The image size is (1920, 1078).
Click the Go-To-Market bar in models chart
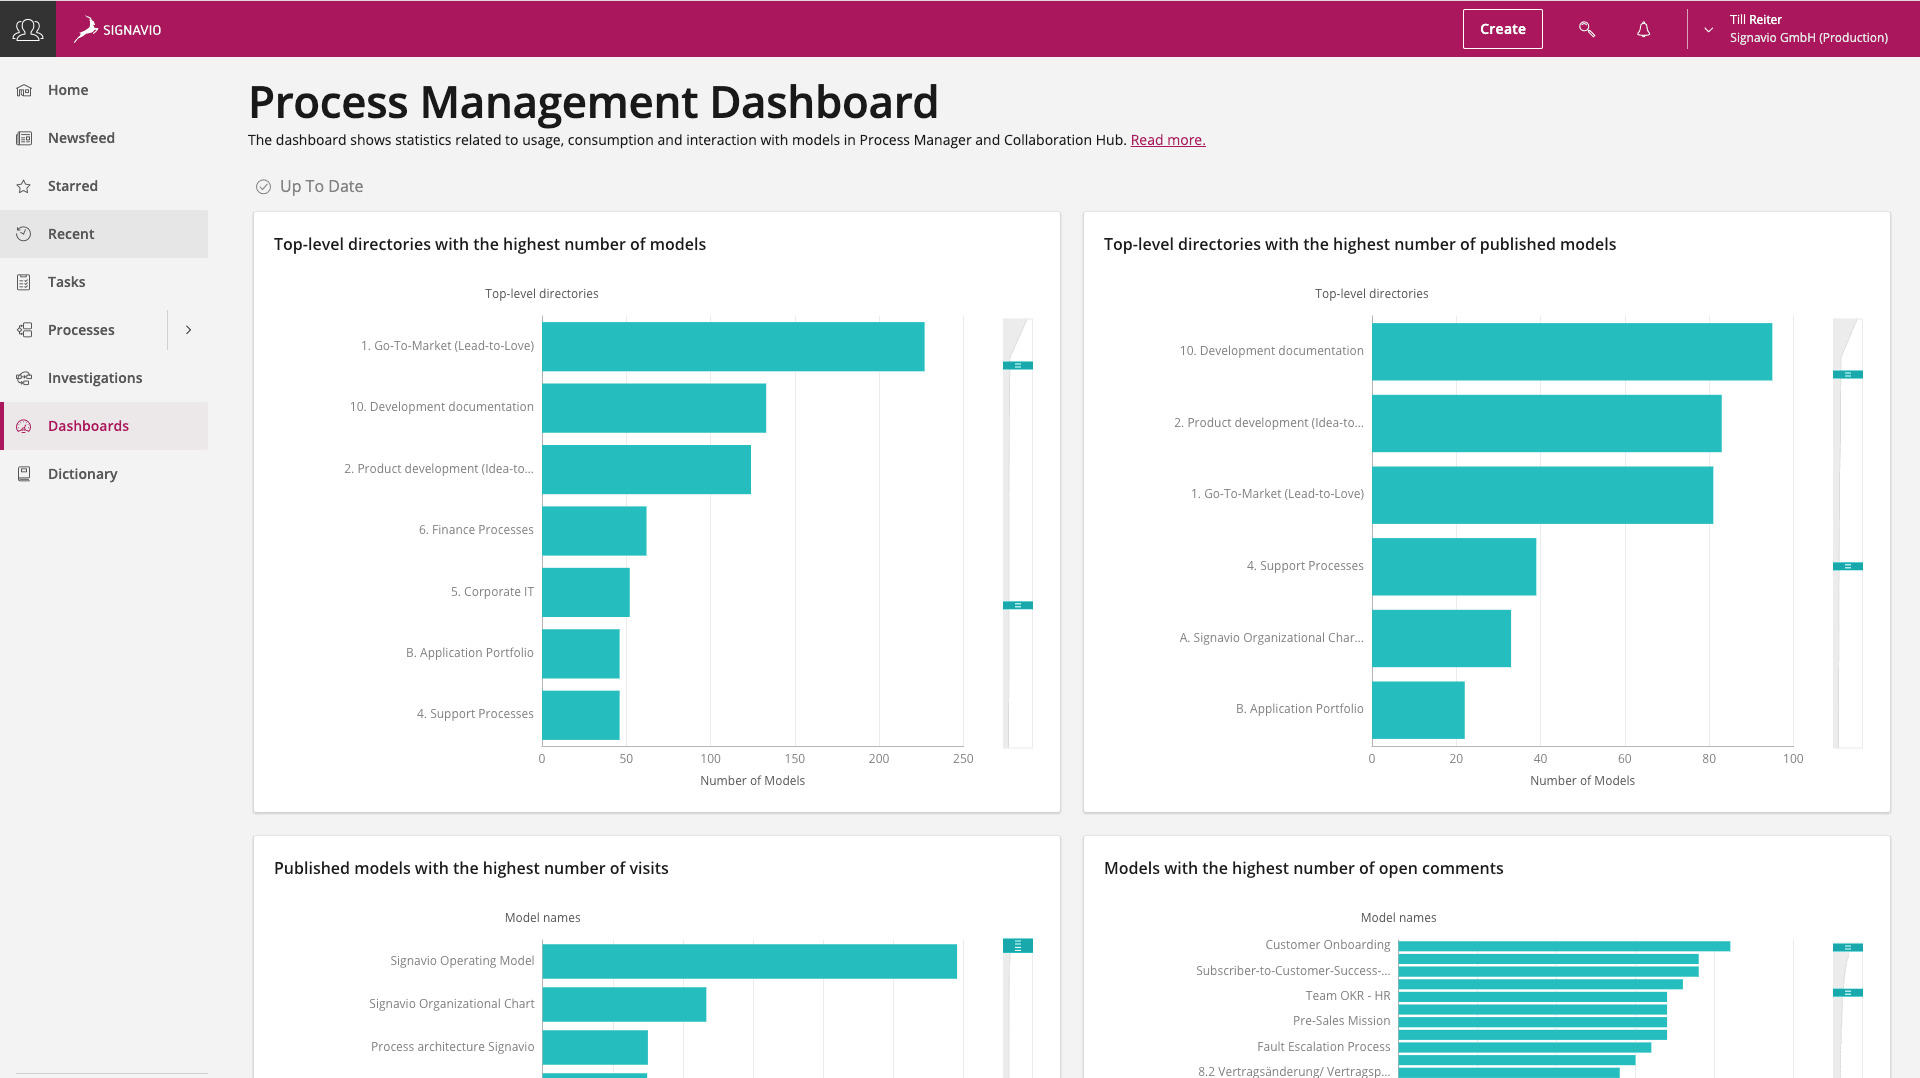point(733,347)
